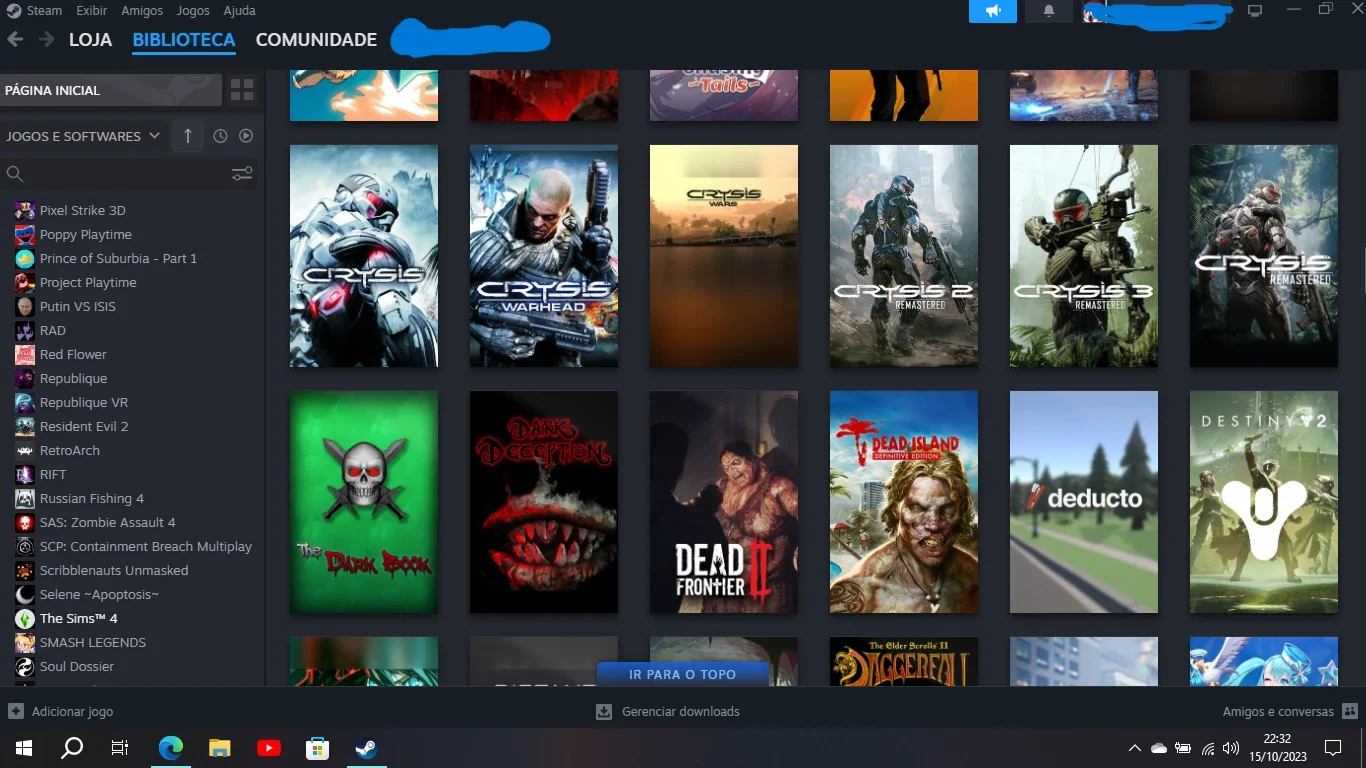Screen dimensions: 1366x768
Task: Switch to the COMUNIDADE tab
Action: [316, 40]
